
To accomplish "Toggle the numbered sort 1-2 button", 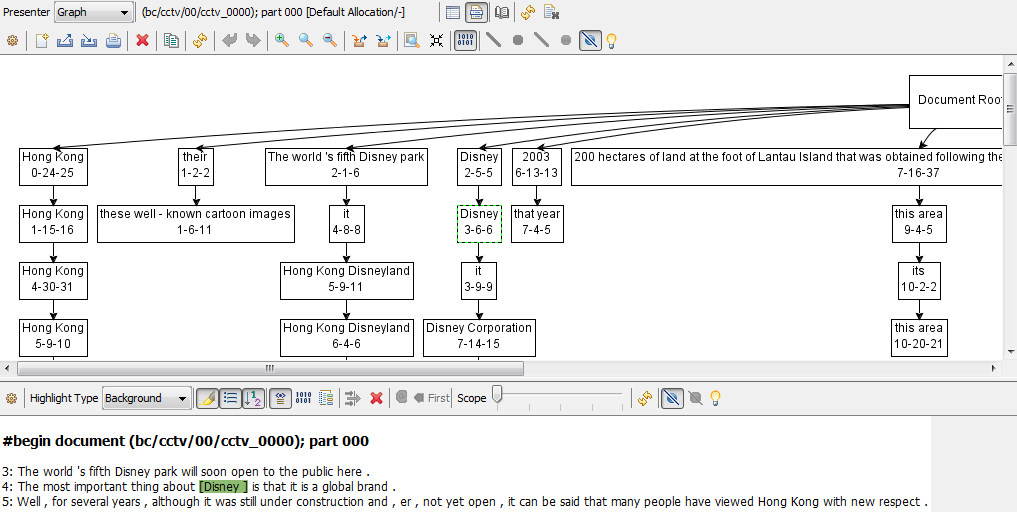I will [254, 398].
